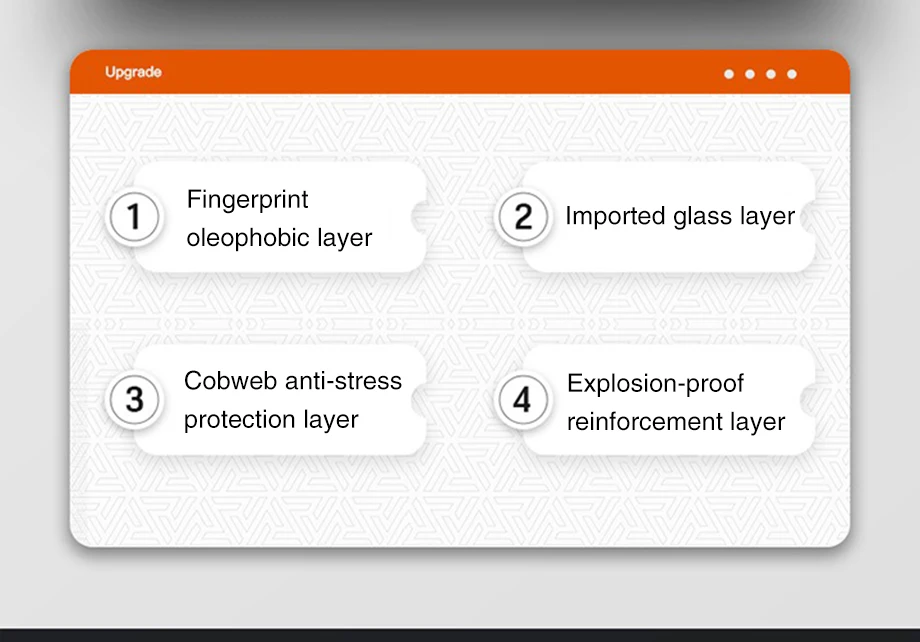Click the notch on the Cobweb card's right edge

pyautogui.click(x=420, y=400)
